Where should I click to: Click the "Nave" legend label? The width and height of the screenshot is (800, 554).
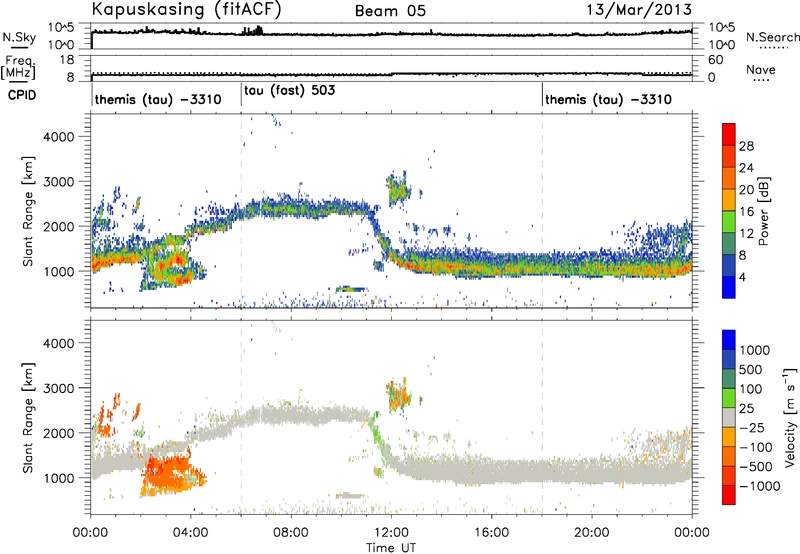point(761,69)
